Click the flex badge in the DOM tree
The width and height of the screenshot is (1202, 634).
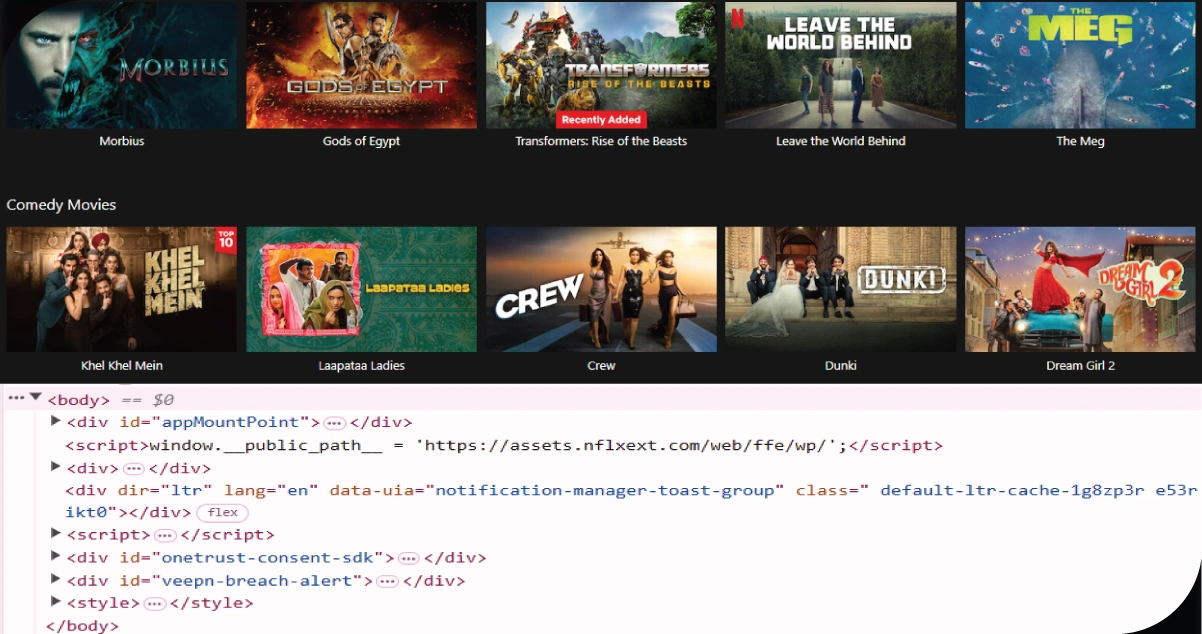click(222, 513)
